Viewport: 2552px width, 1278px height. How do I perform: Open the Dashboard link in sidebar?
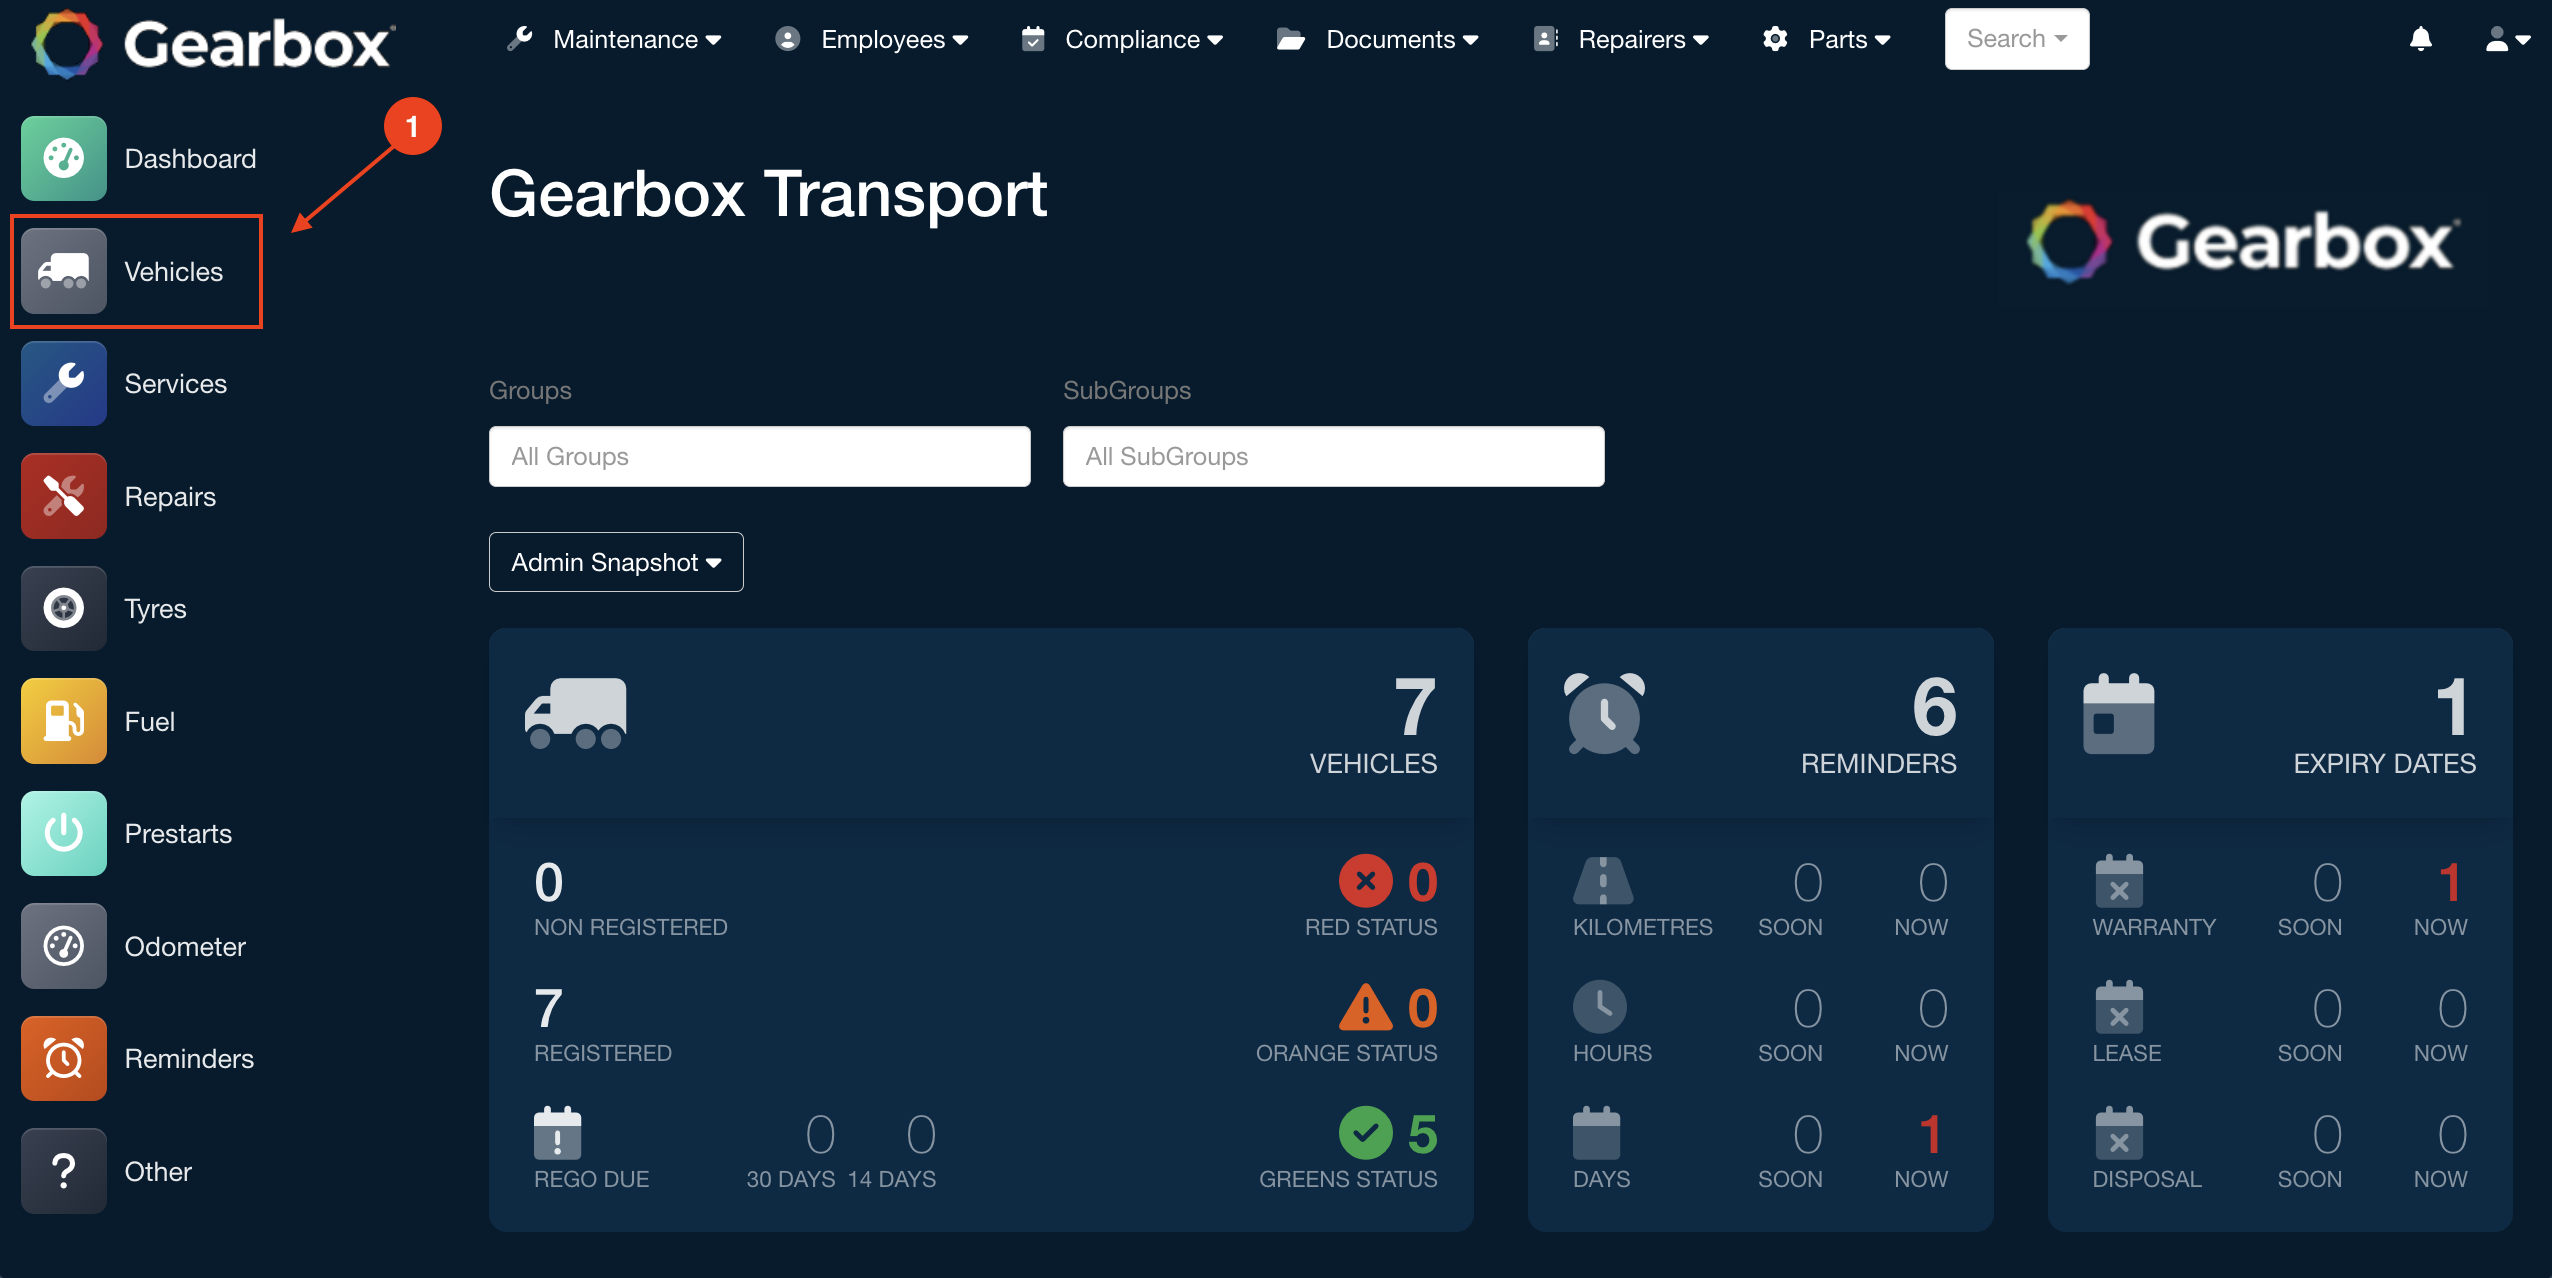[x=190, y=158]
